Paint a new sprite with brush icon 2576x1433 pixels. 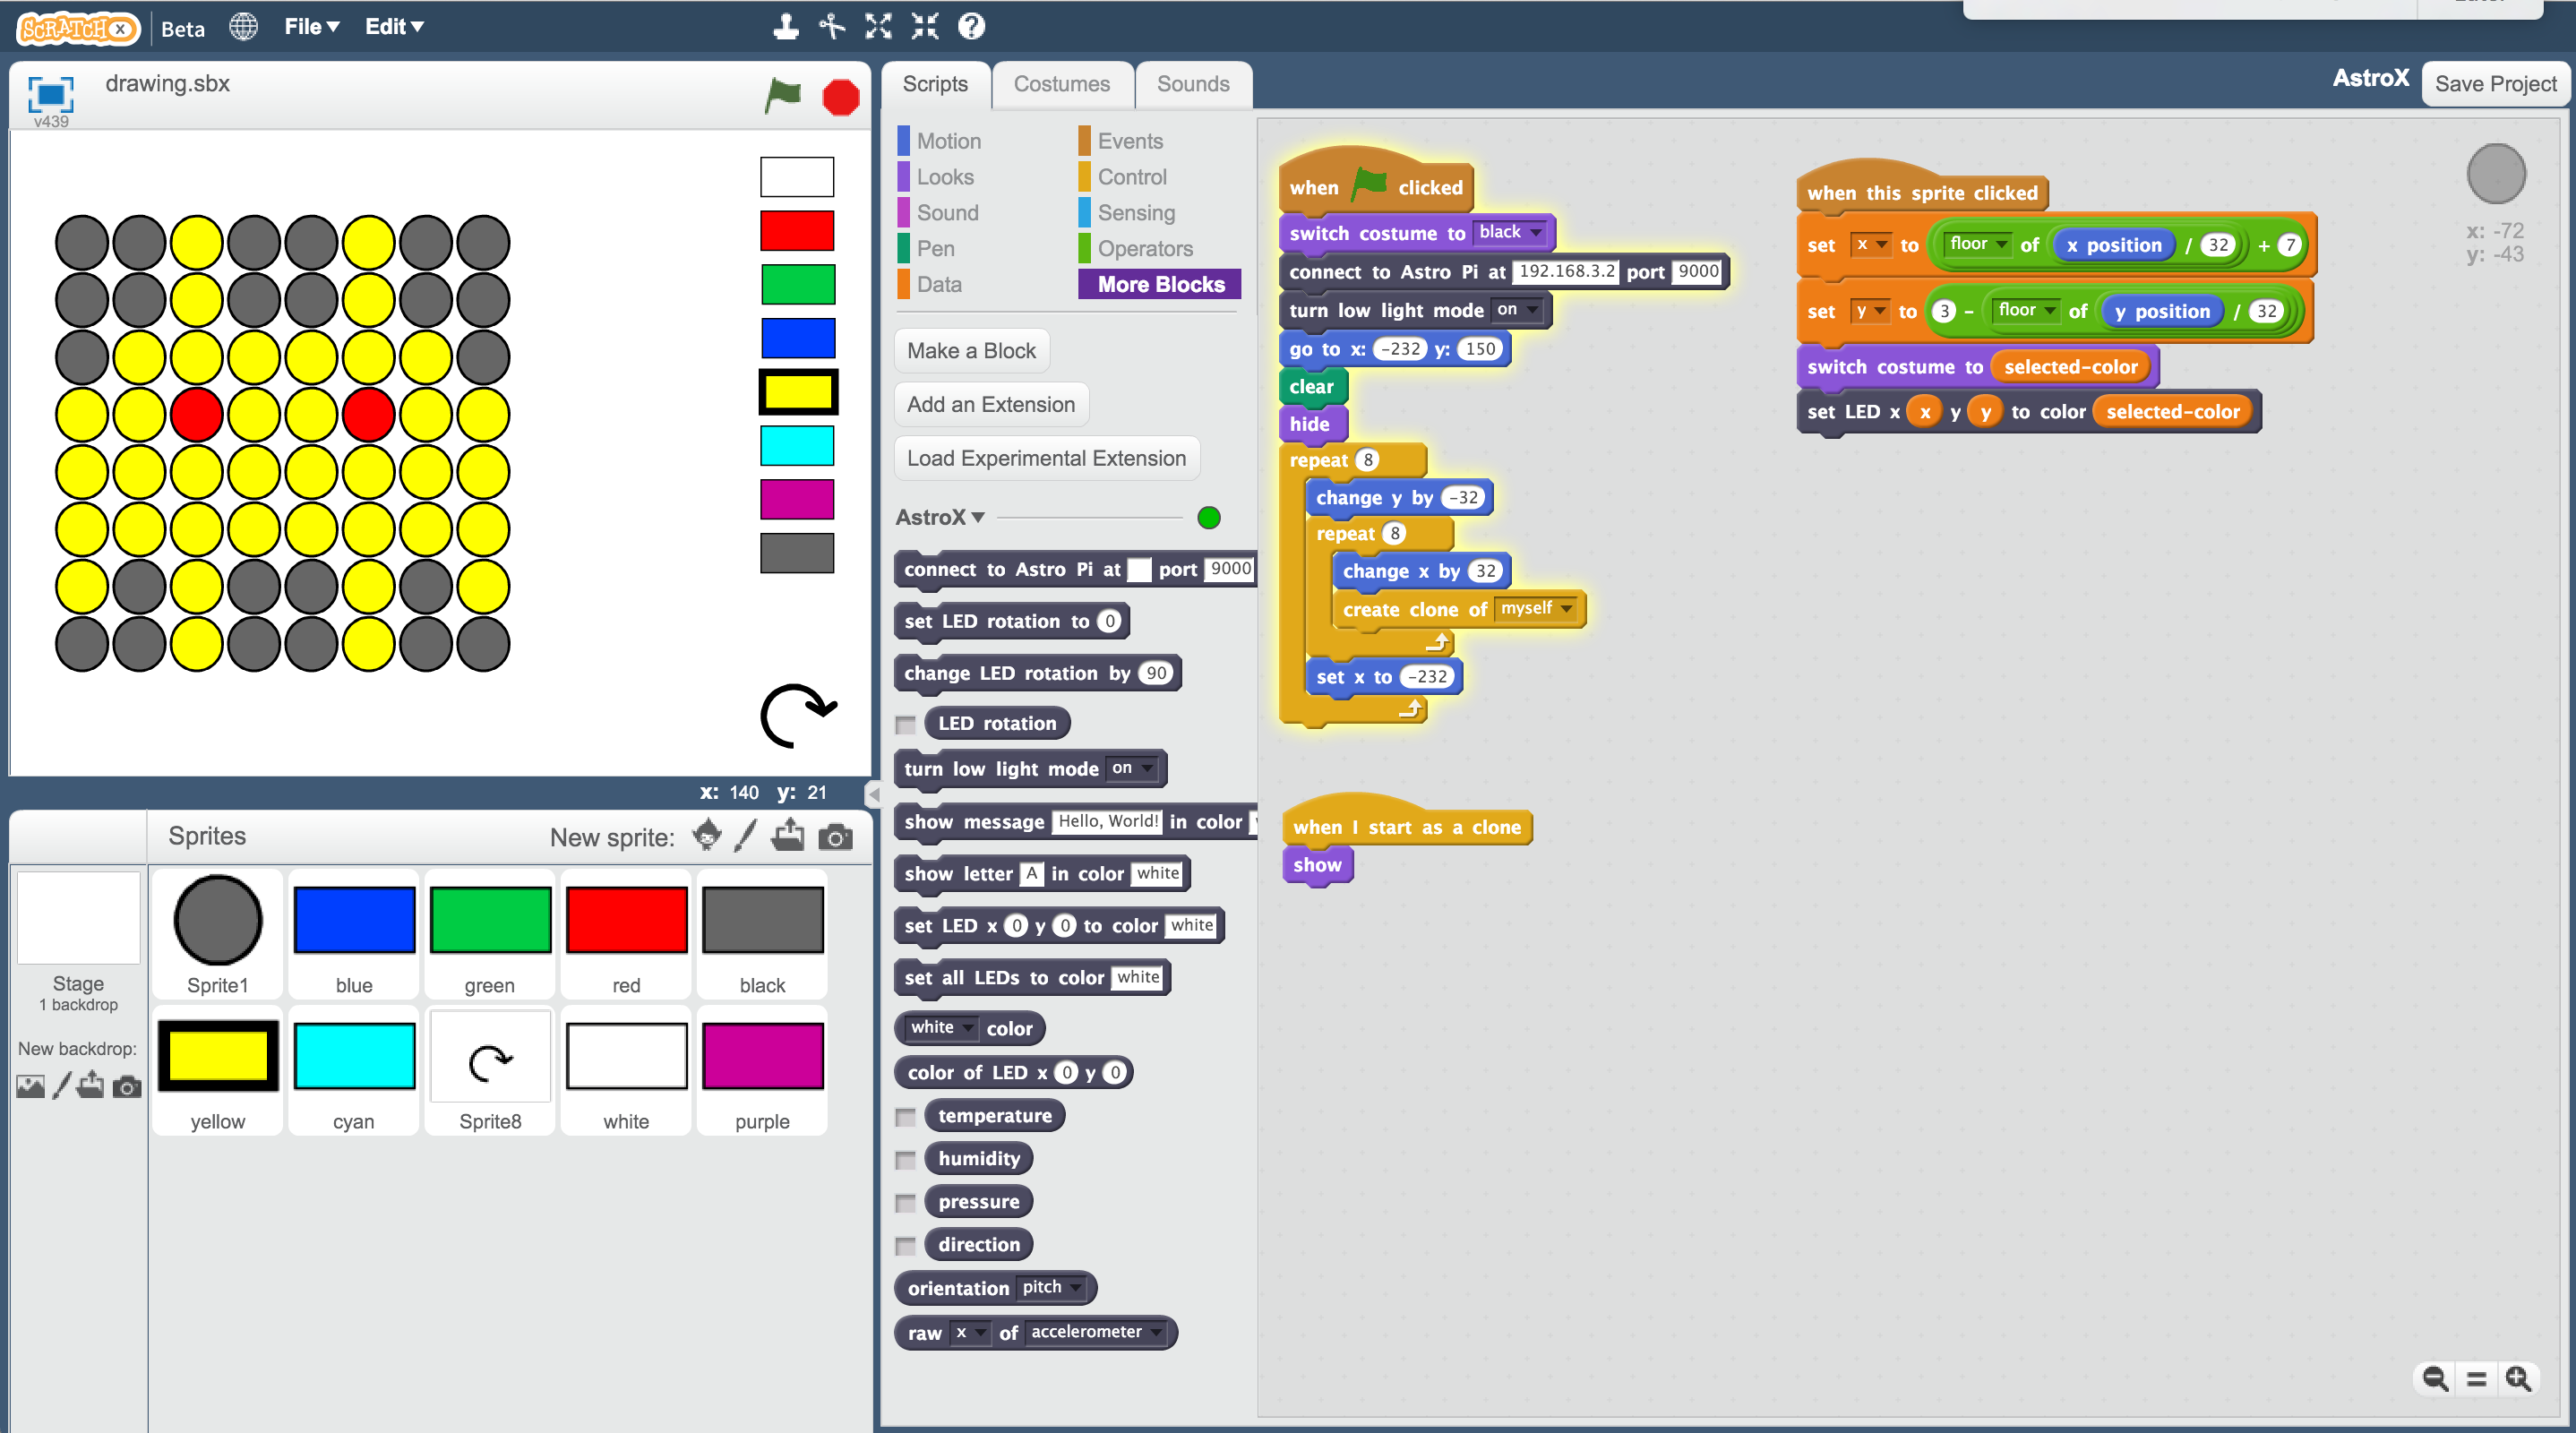(x=746, y=836)
